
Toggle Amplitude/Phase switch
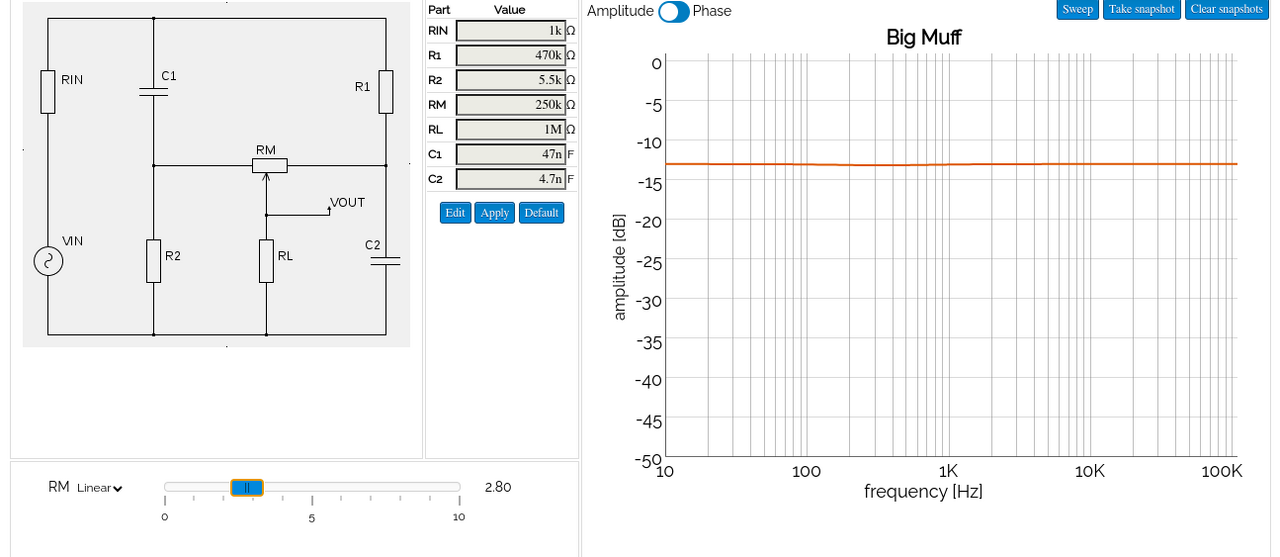pos(673,11)
